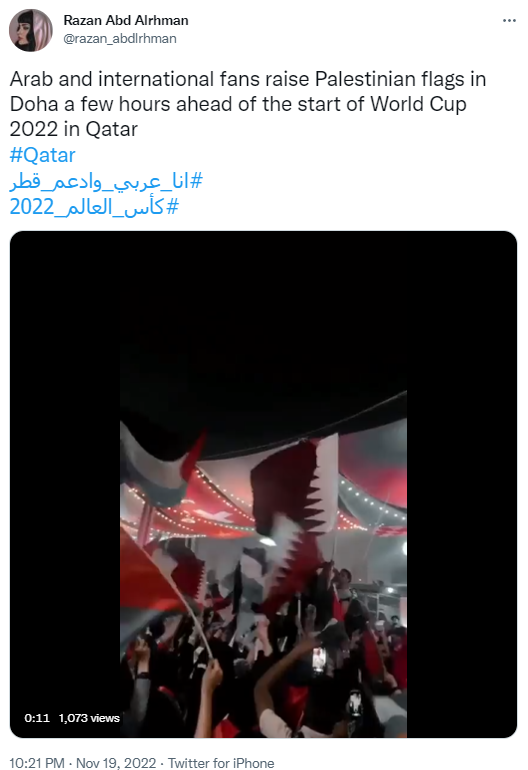Click the glowing phone screen in the crowd
The height and width of the screenshot is (770, 528).
pyautogui.click(x=319, y=659)
